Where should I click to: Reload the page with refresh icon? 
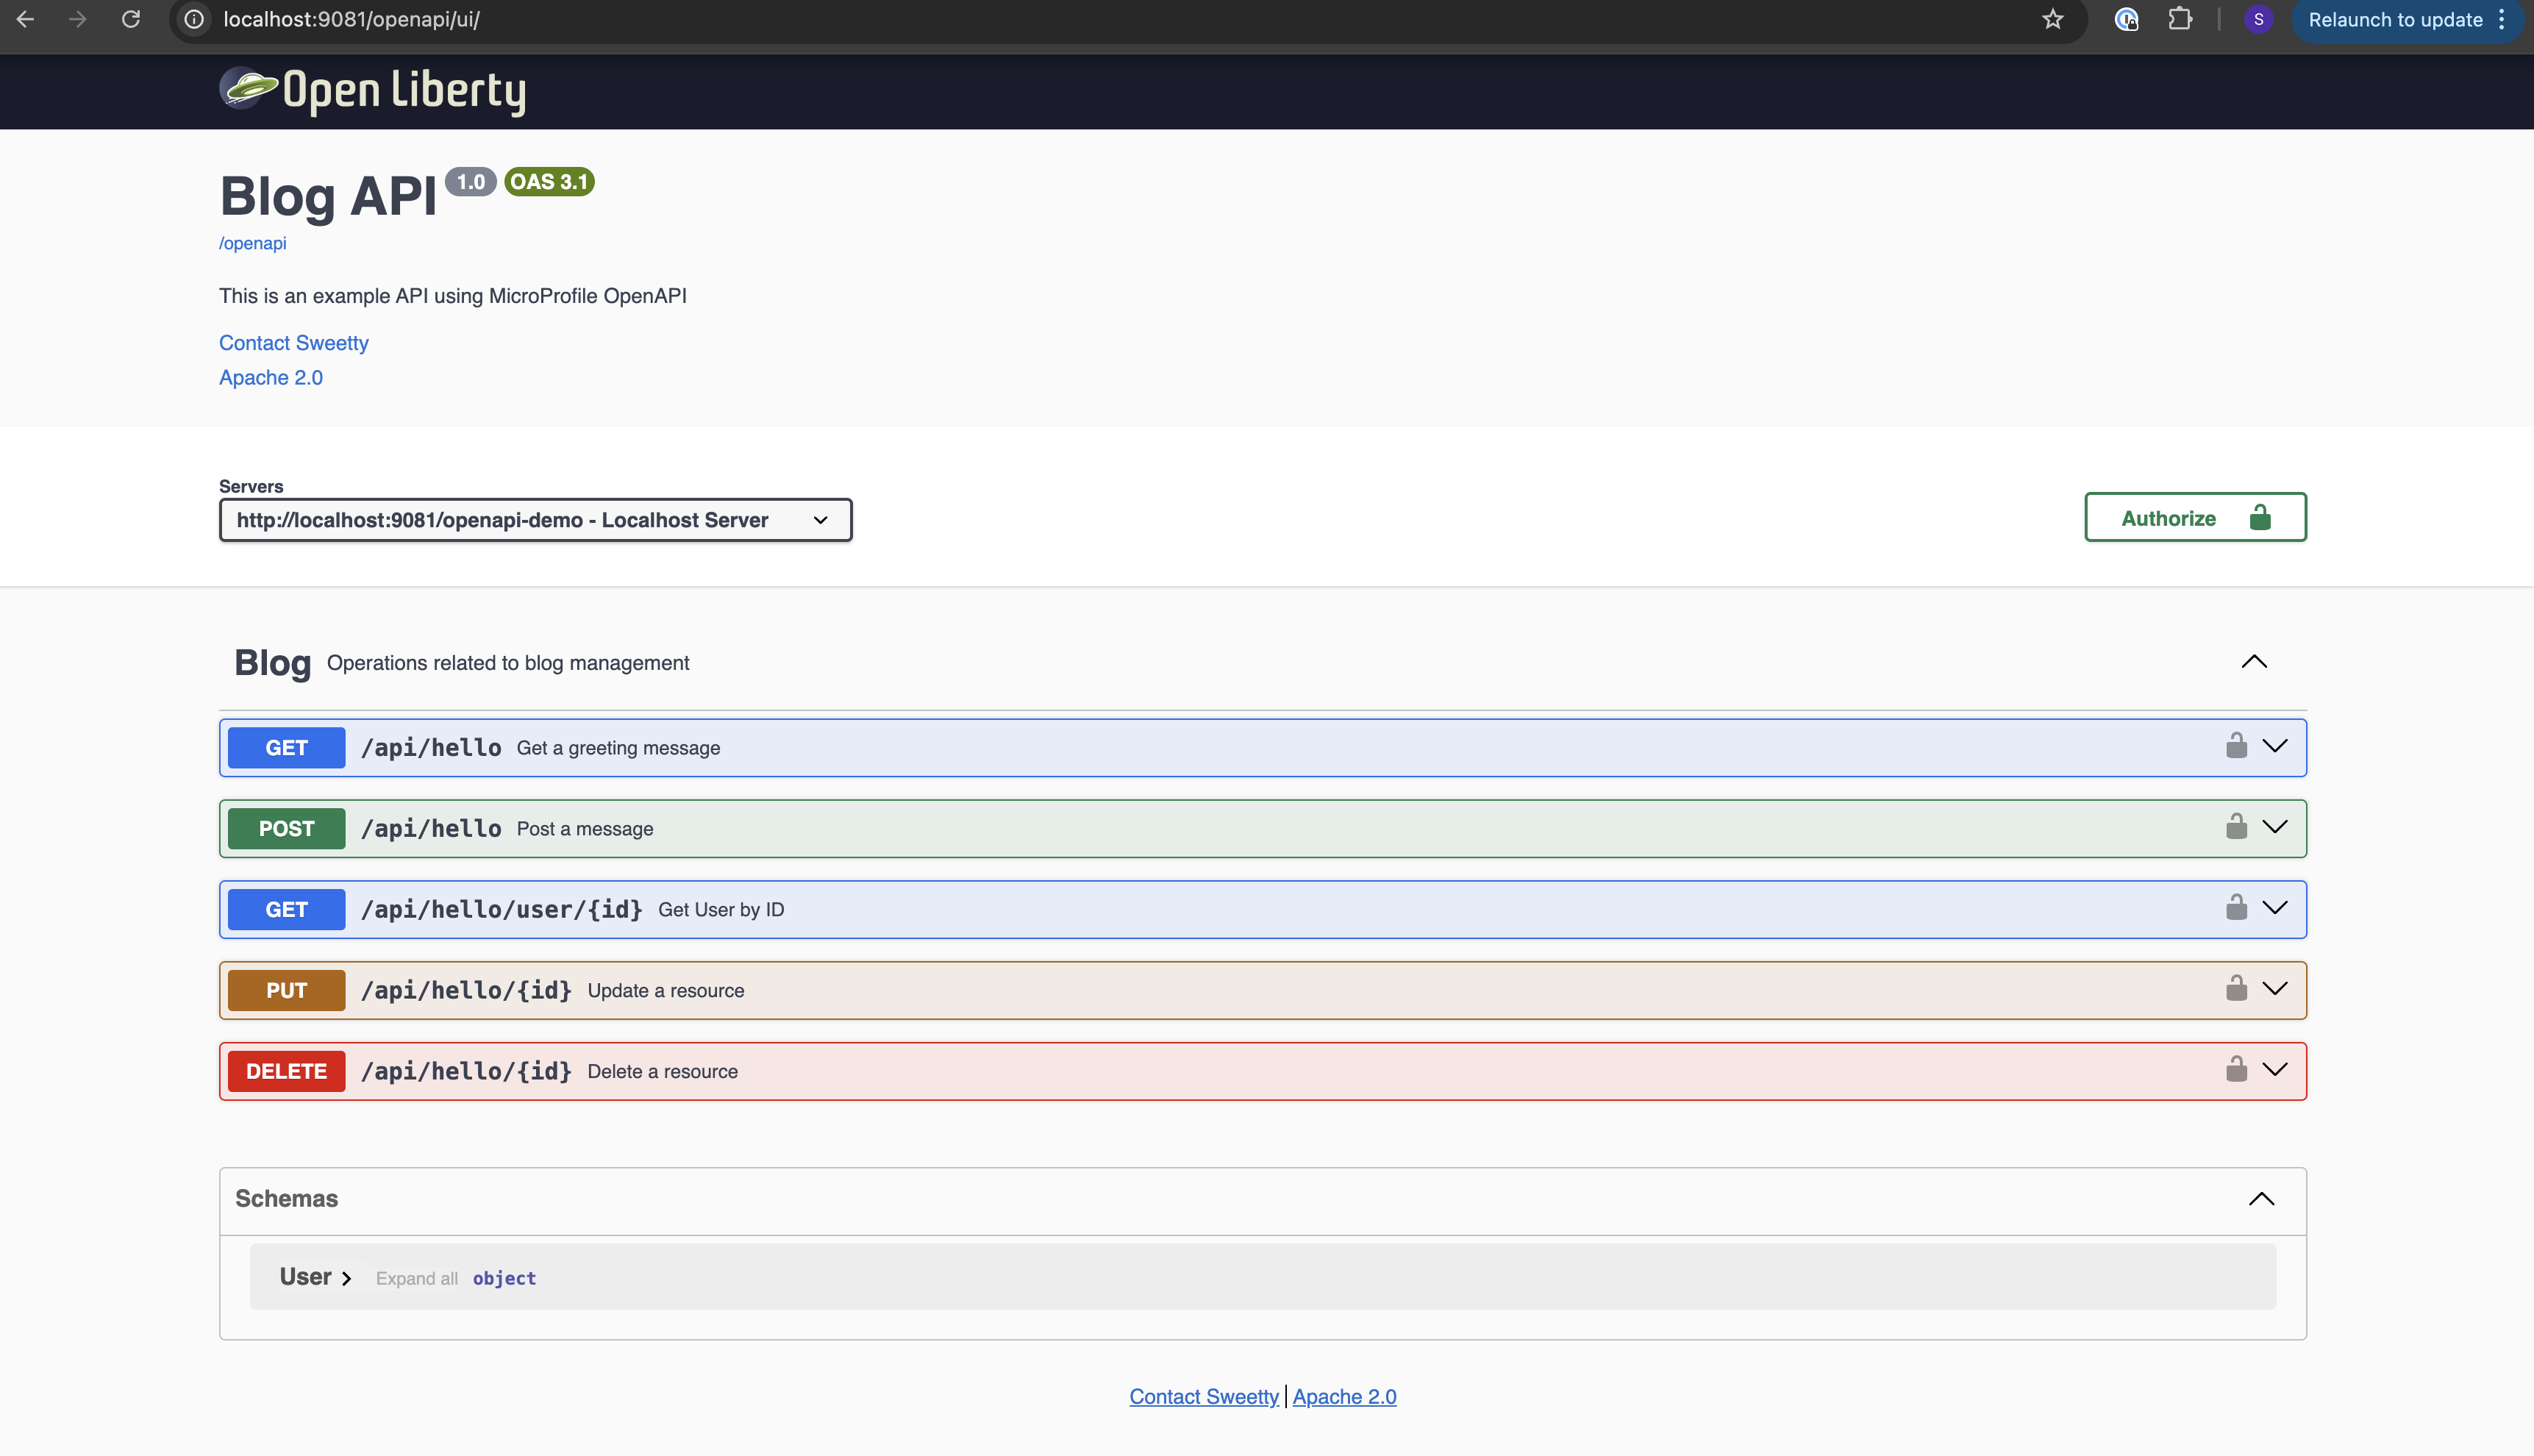[131, 20]
